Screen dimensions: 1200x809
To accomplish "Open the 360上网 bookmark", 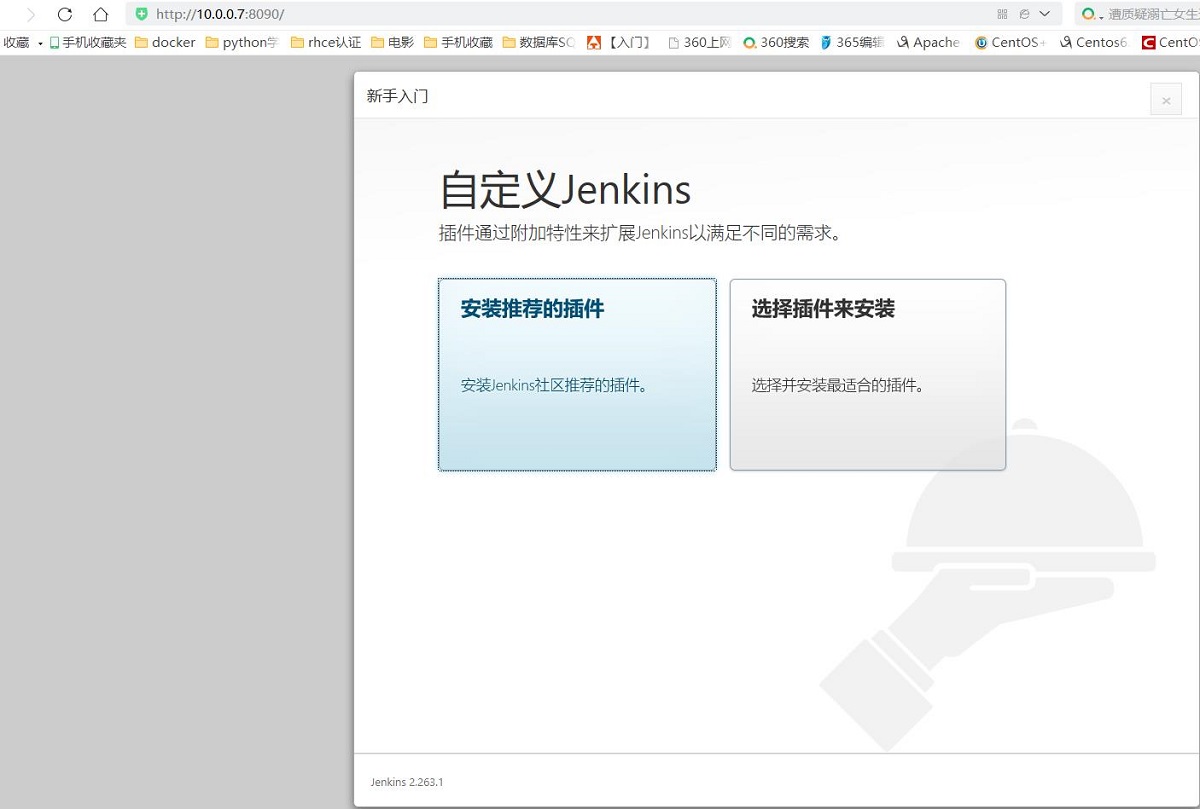I will pos(699,43).
